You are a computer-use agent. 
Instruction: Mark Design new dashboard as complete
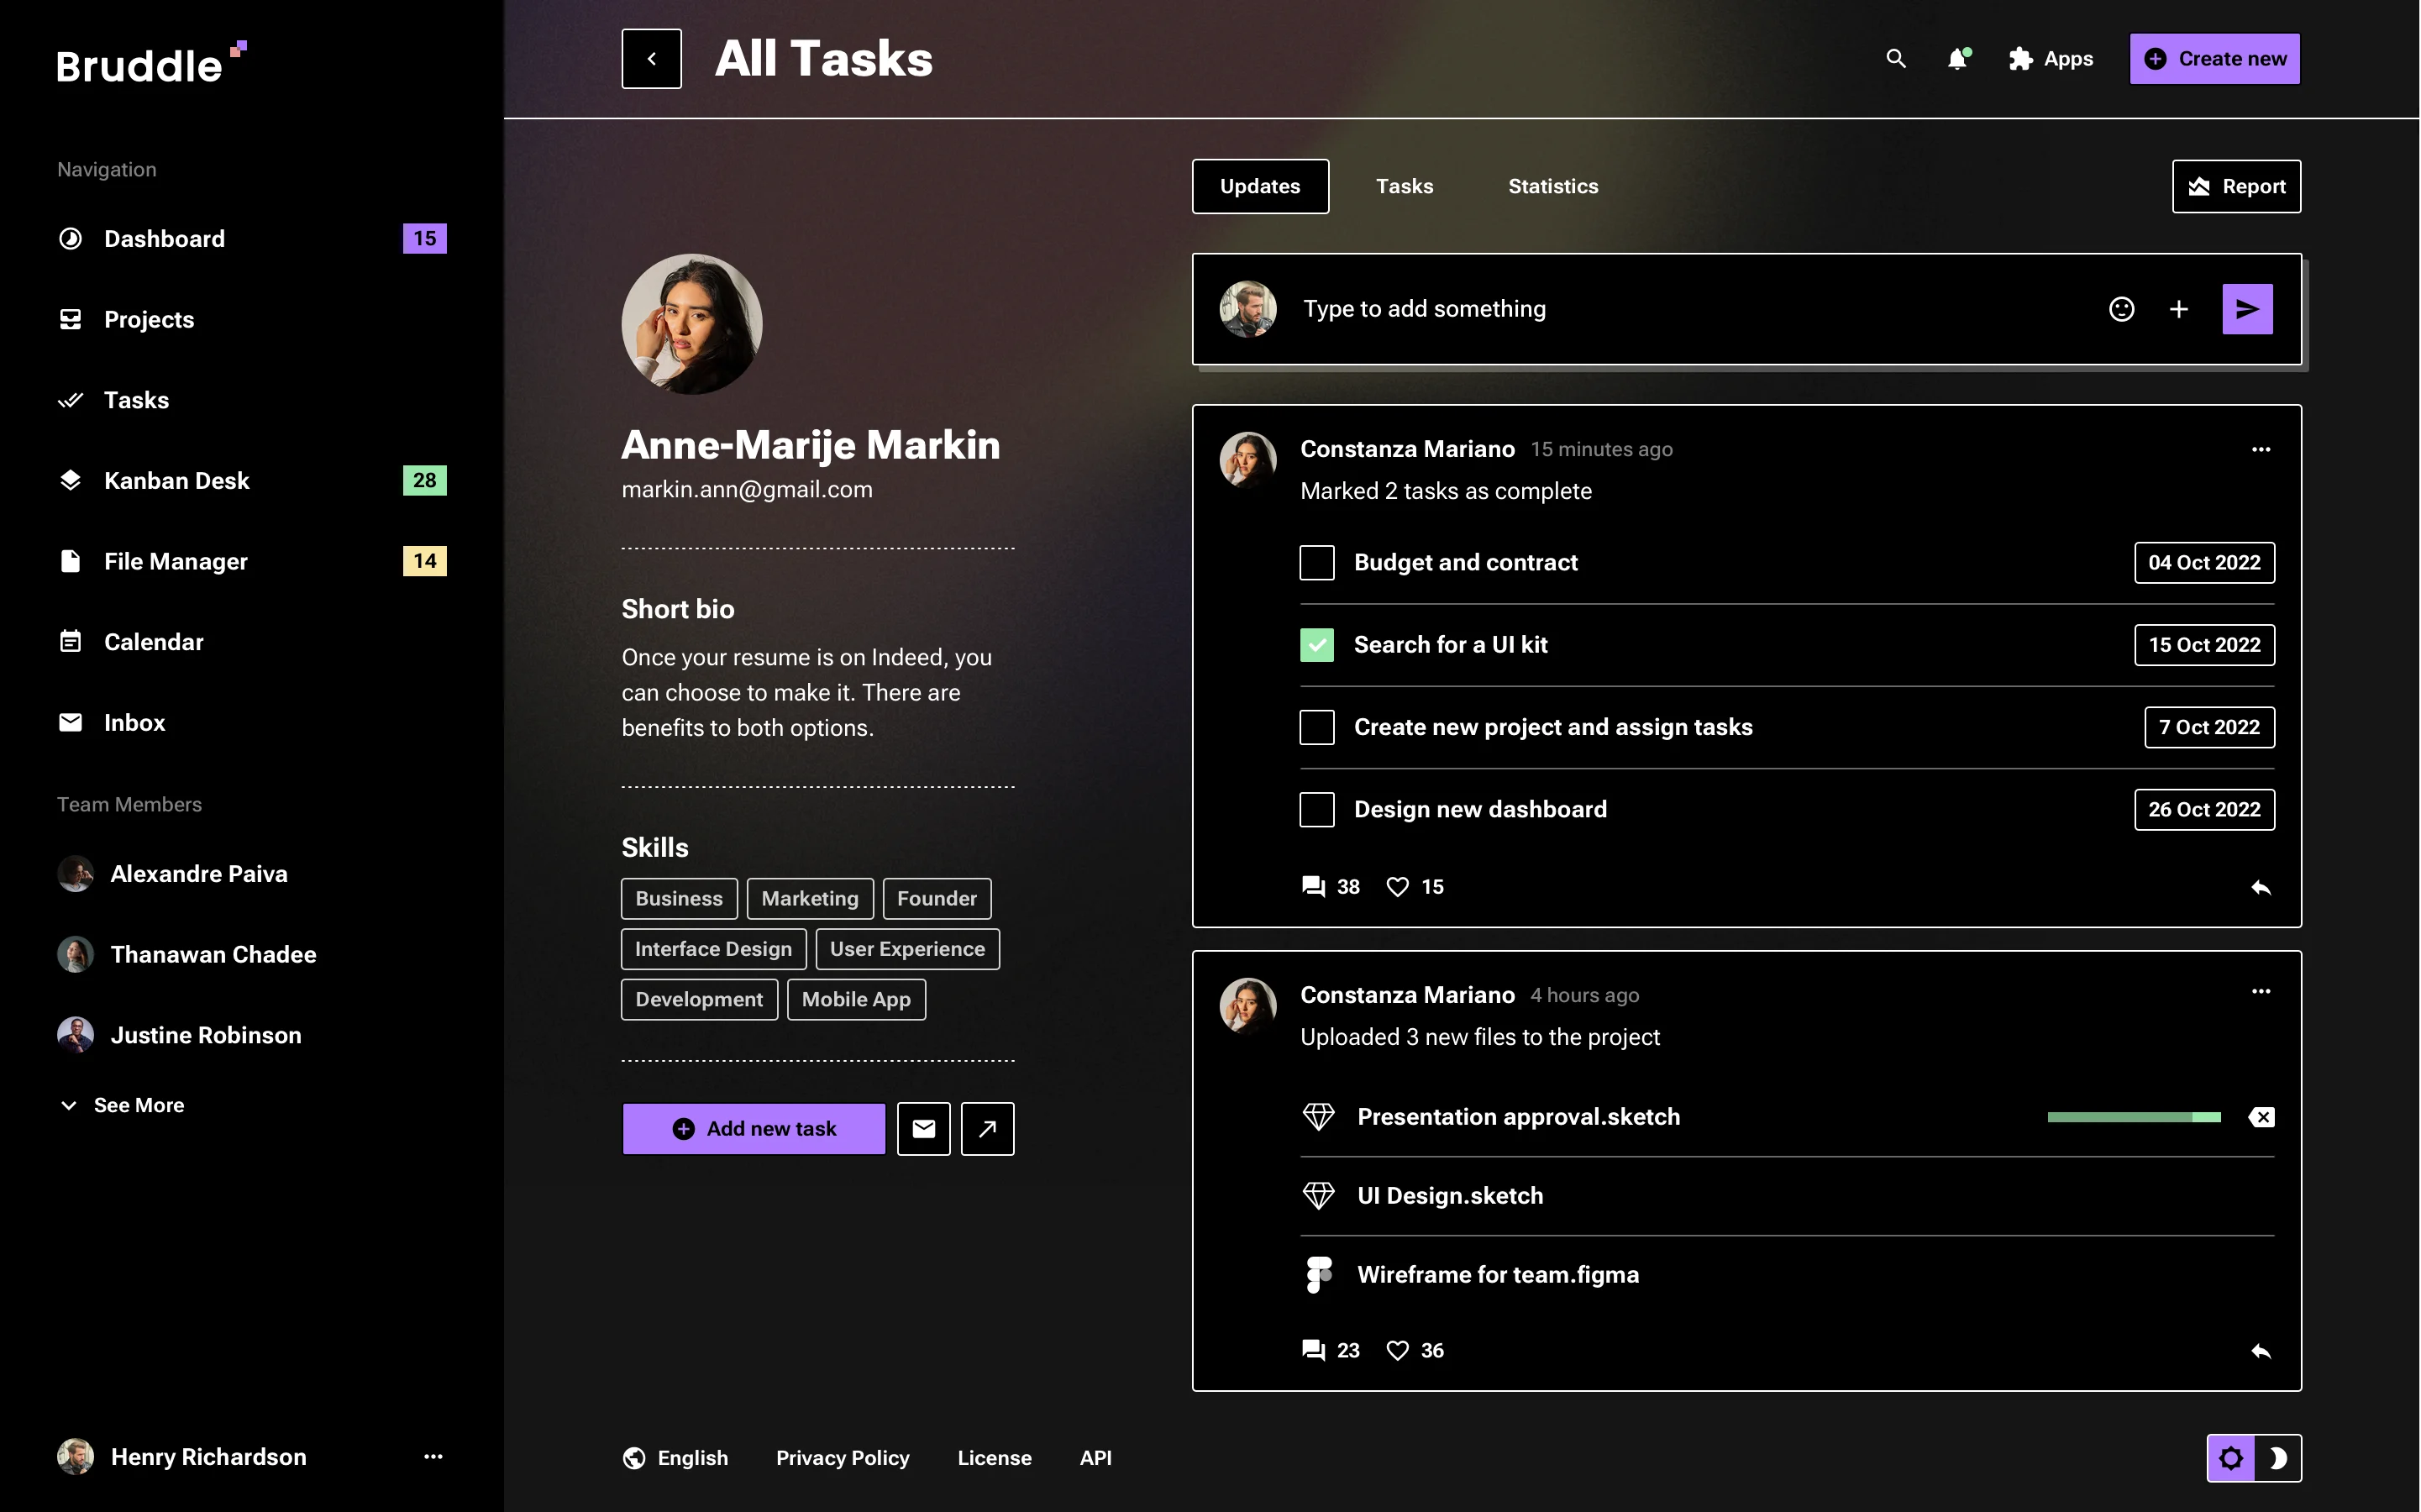(x=1316, y=809)
